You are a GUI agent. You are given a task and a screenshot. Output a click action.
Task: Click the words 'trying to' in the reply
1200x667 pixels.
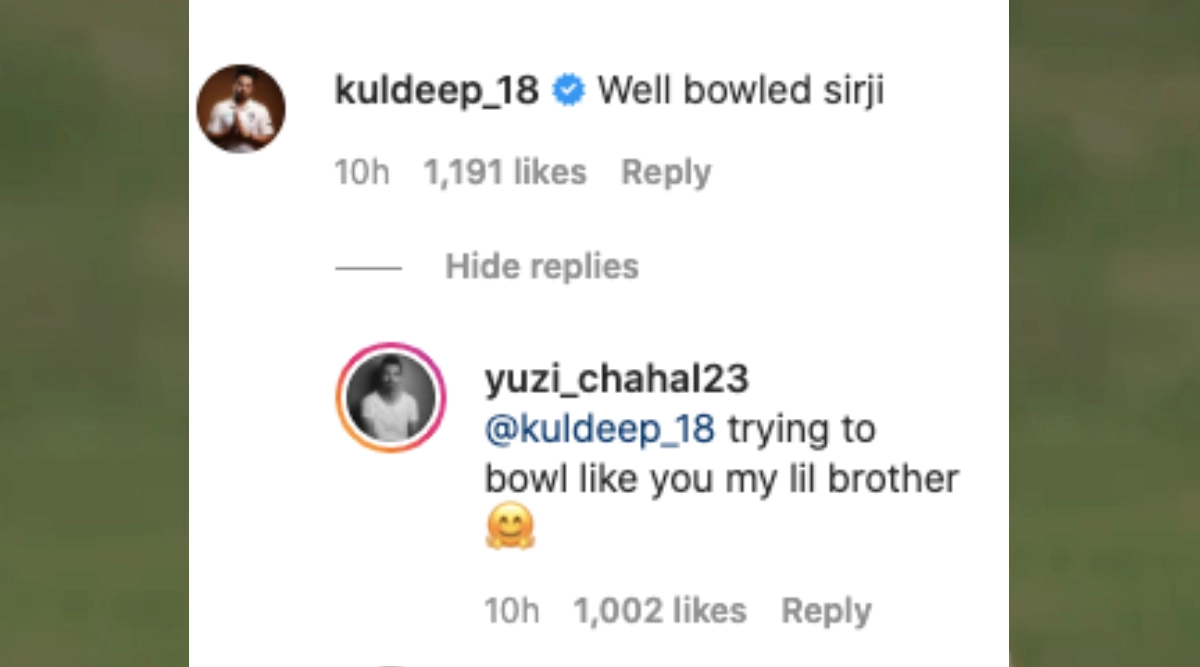click(x=801, y=429)
